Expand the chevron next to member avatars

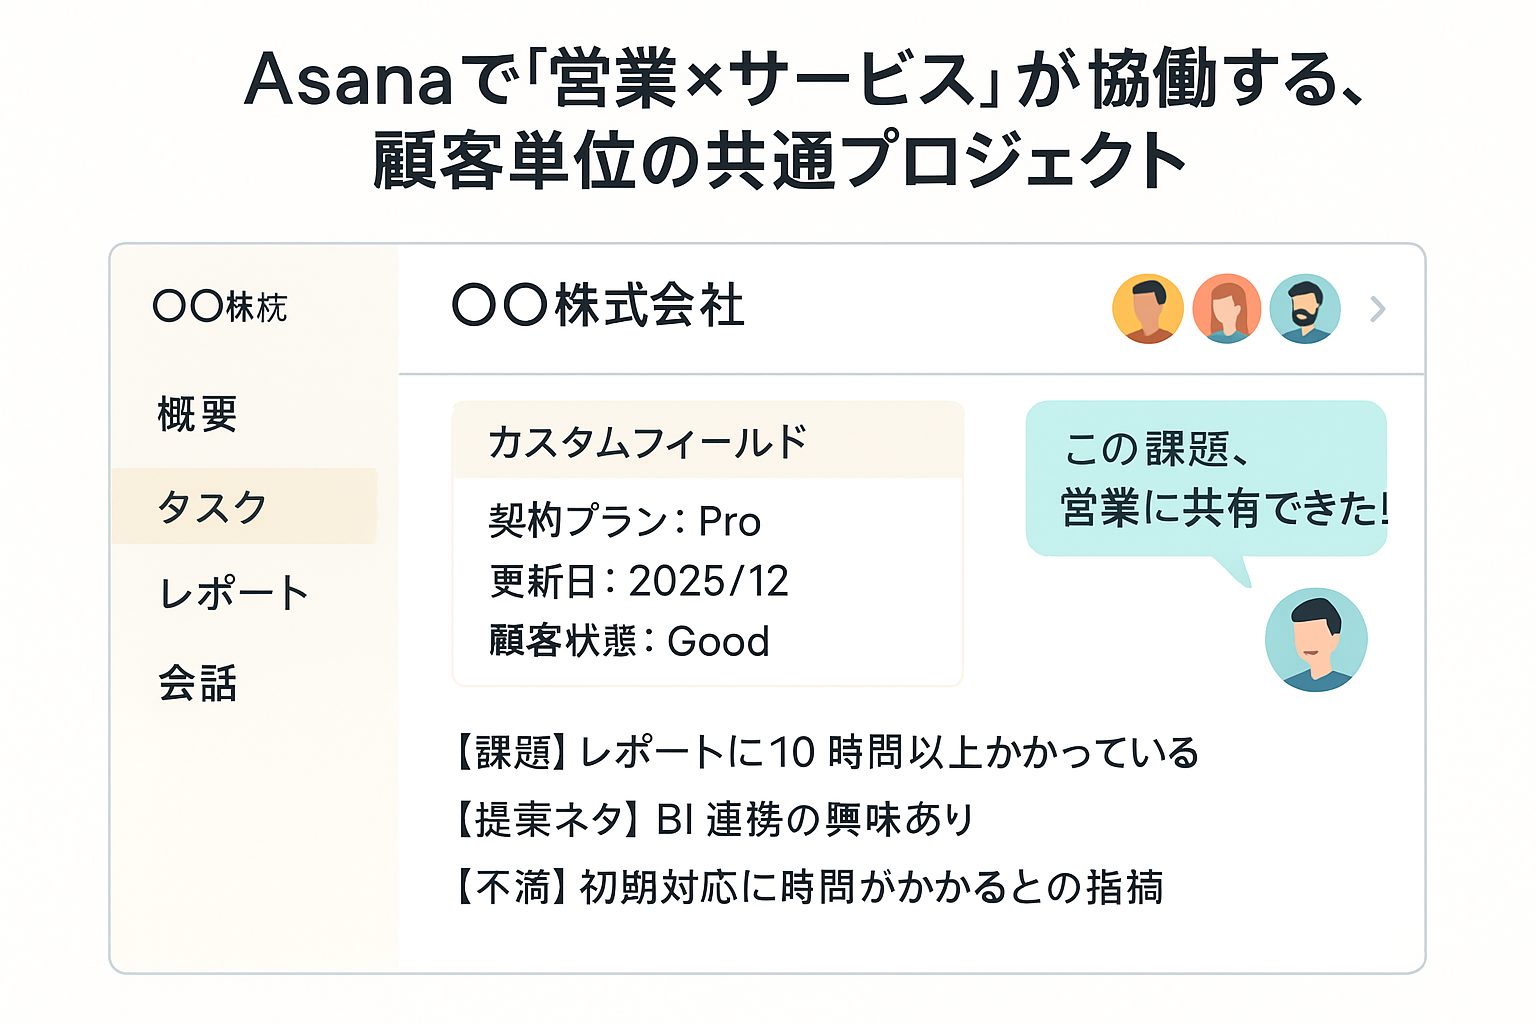[x=1378, y=310]
